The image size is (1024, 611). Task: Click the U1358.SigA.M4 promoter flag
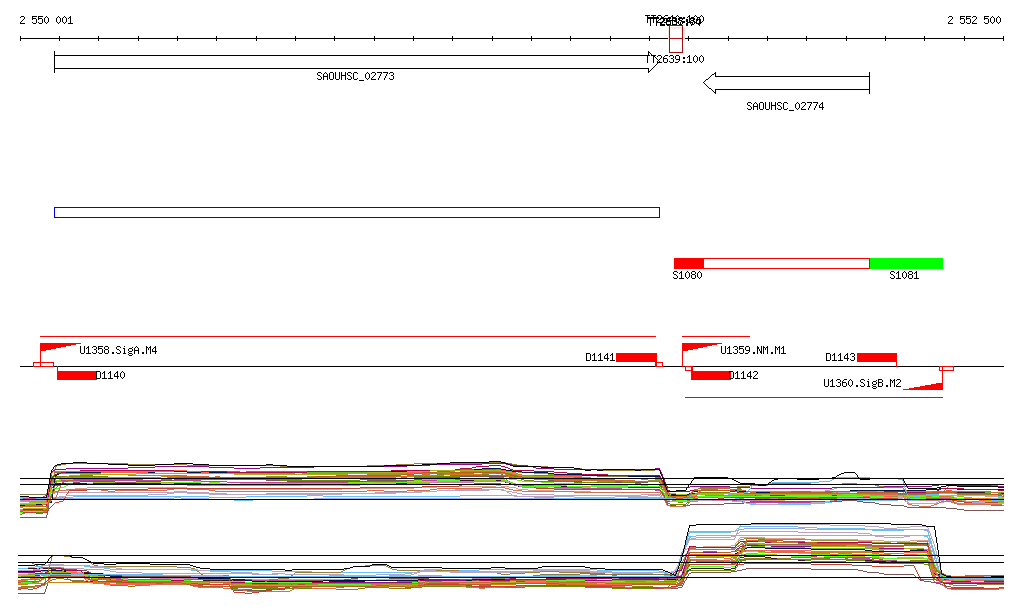click(59, 348)
